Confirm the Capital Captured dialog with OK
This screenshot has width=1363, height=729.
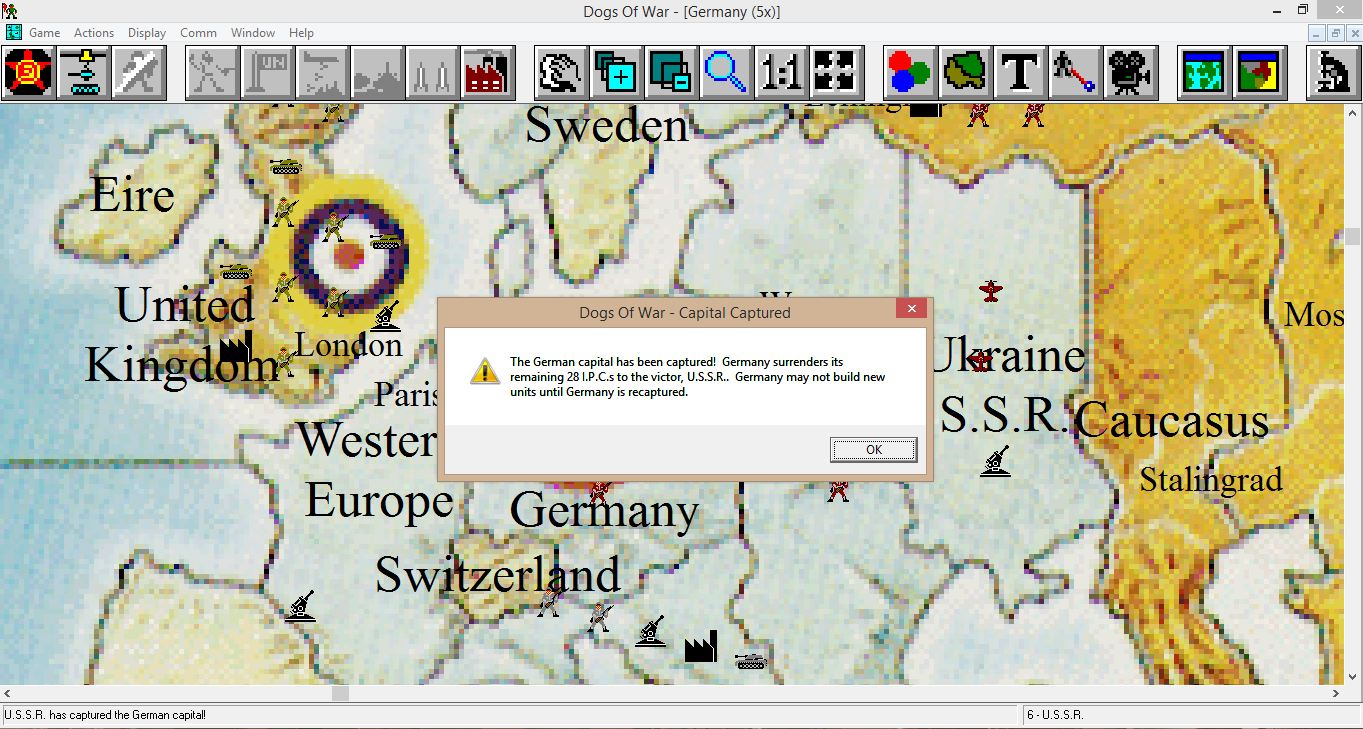point(873,450)
